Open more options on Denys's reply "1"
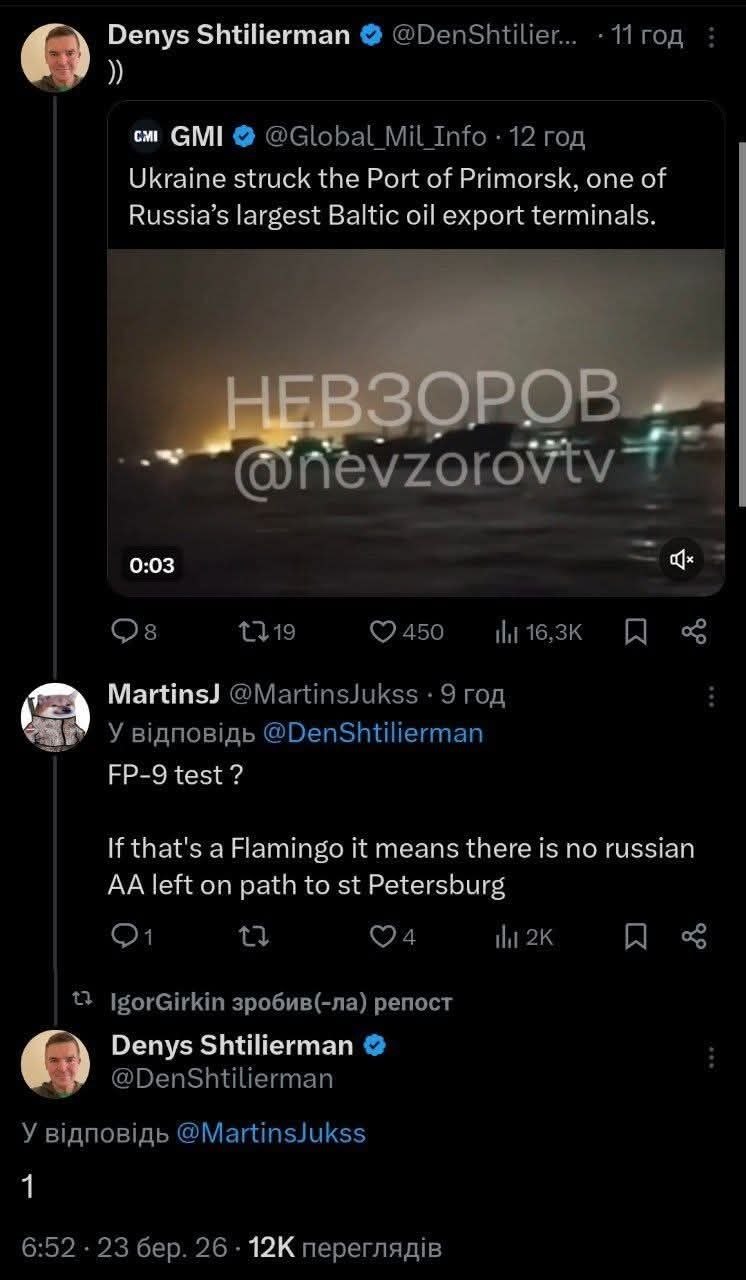The width and height of the screenshot is (746, 1280). click(711, 1057)
